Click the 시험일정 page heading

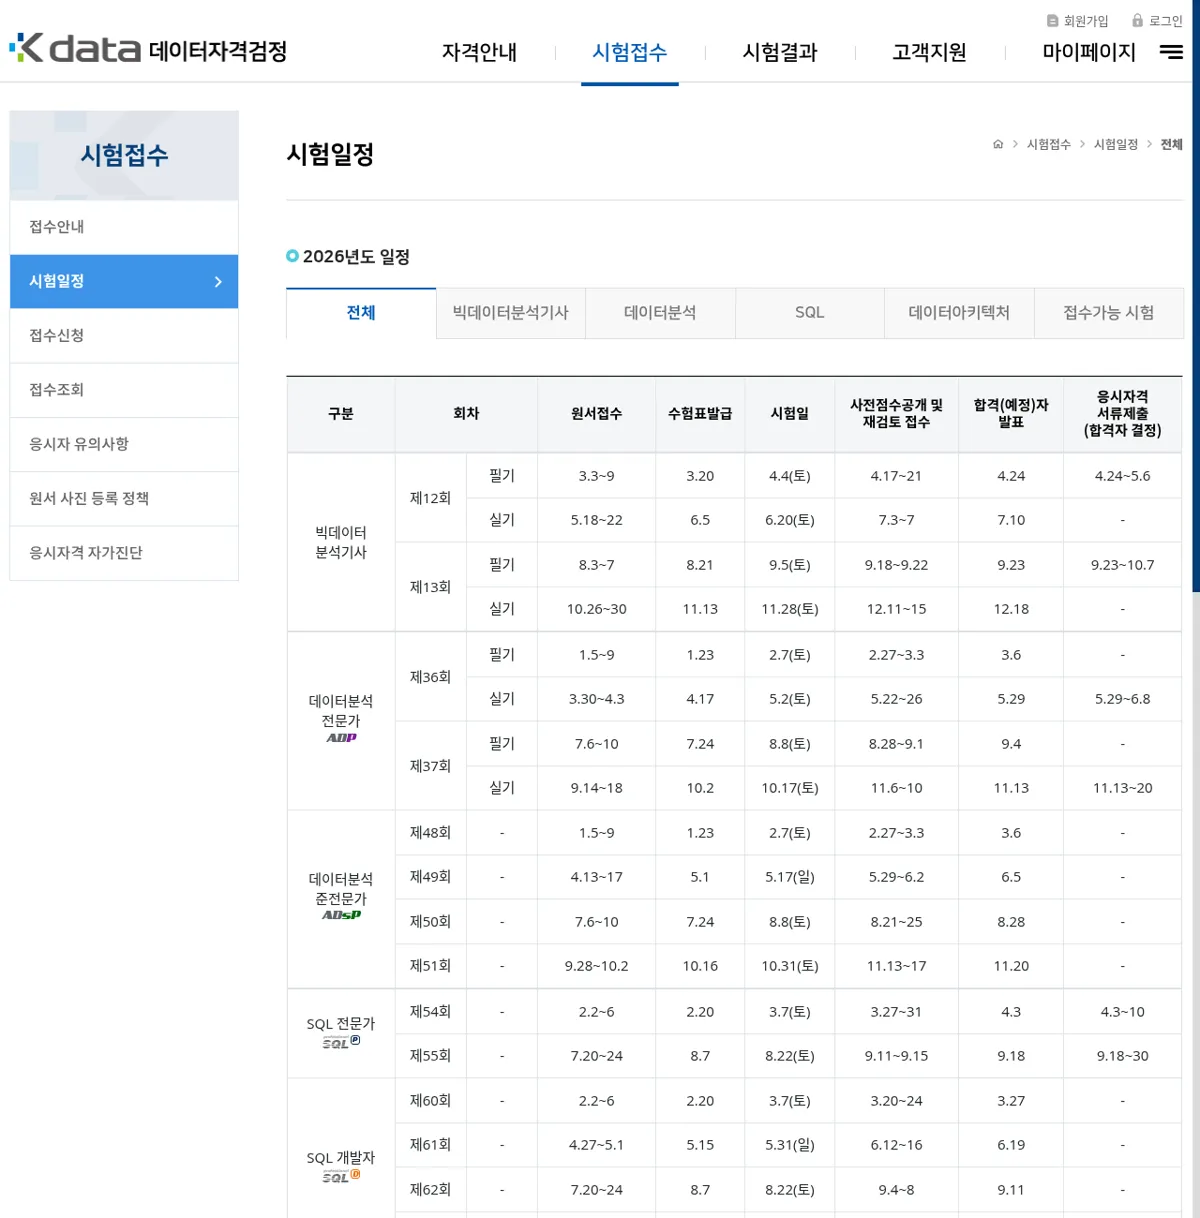click(x=330, y=154)
